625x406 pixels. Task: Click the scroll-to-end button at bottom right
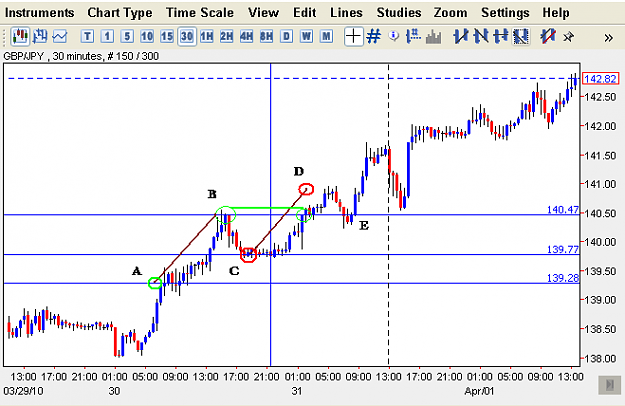pos(609,385)
